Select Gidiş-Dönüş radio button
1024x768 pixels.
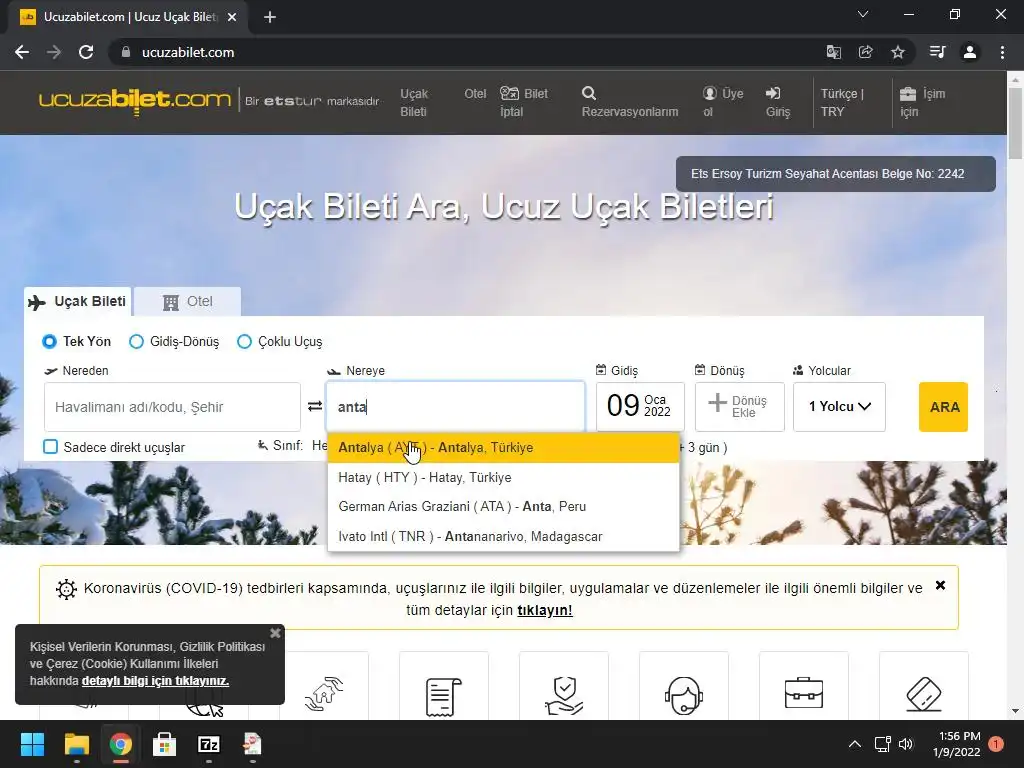136,342
